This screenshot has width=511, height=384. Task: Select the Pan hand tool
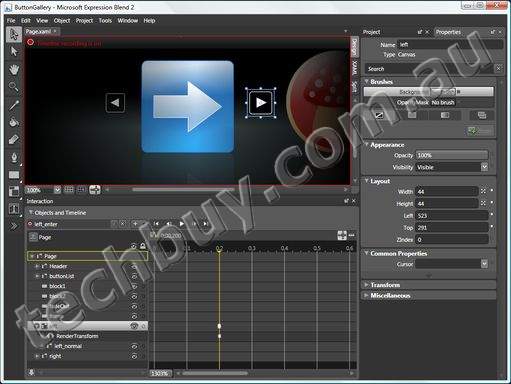tap(14, 70)
